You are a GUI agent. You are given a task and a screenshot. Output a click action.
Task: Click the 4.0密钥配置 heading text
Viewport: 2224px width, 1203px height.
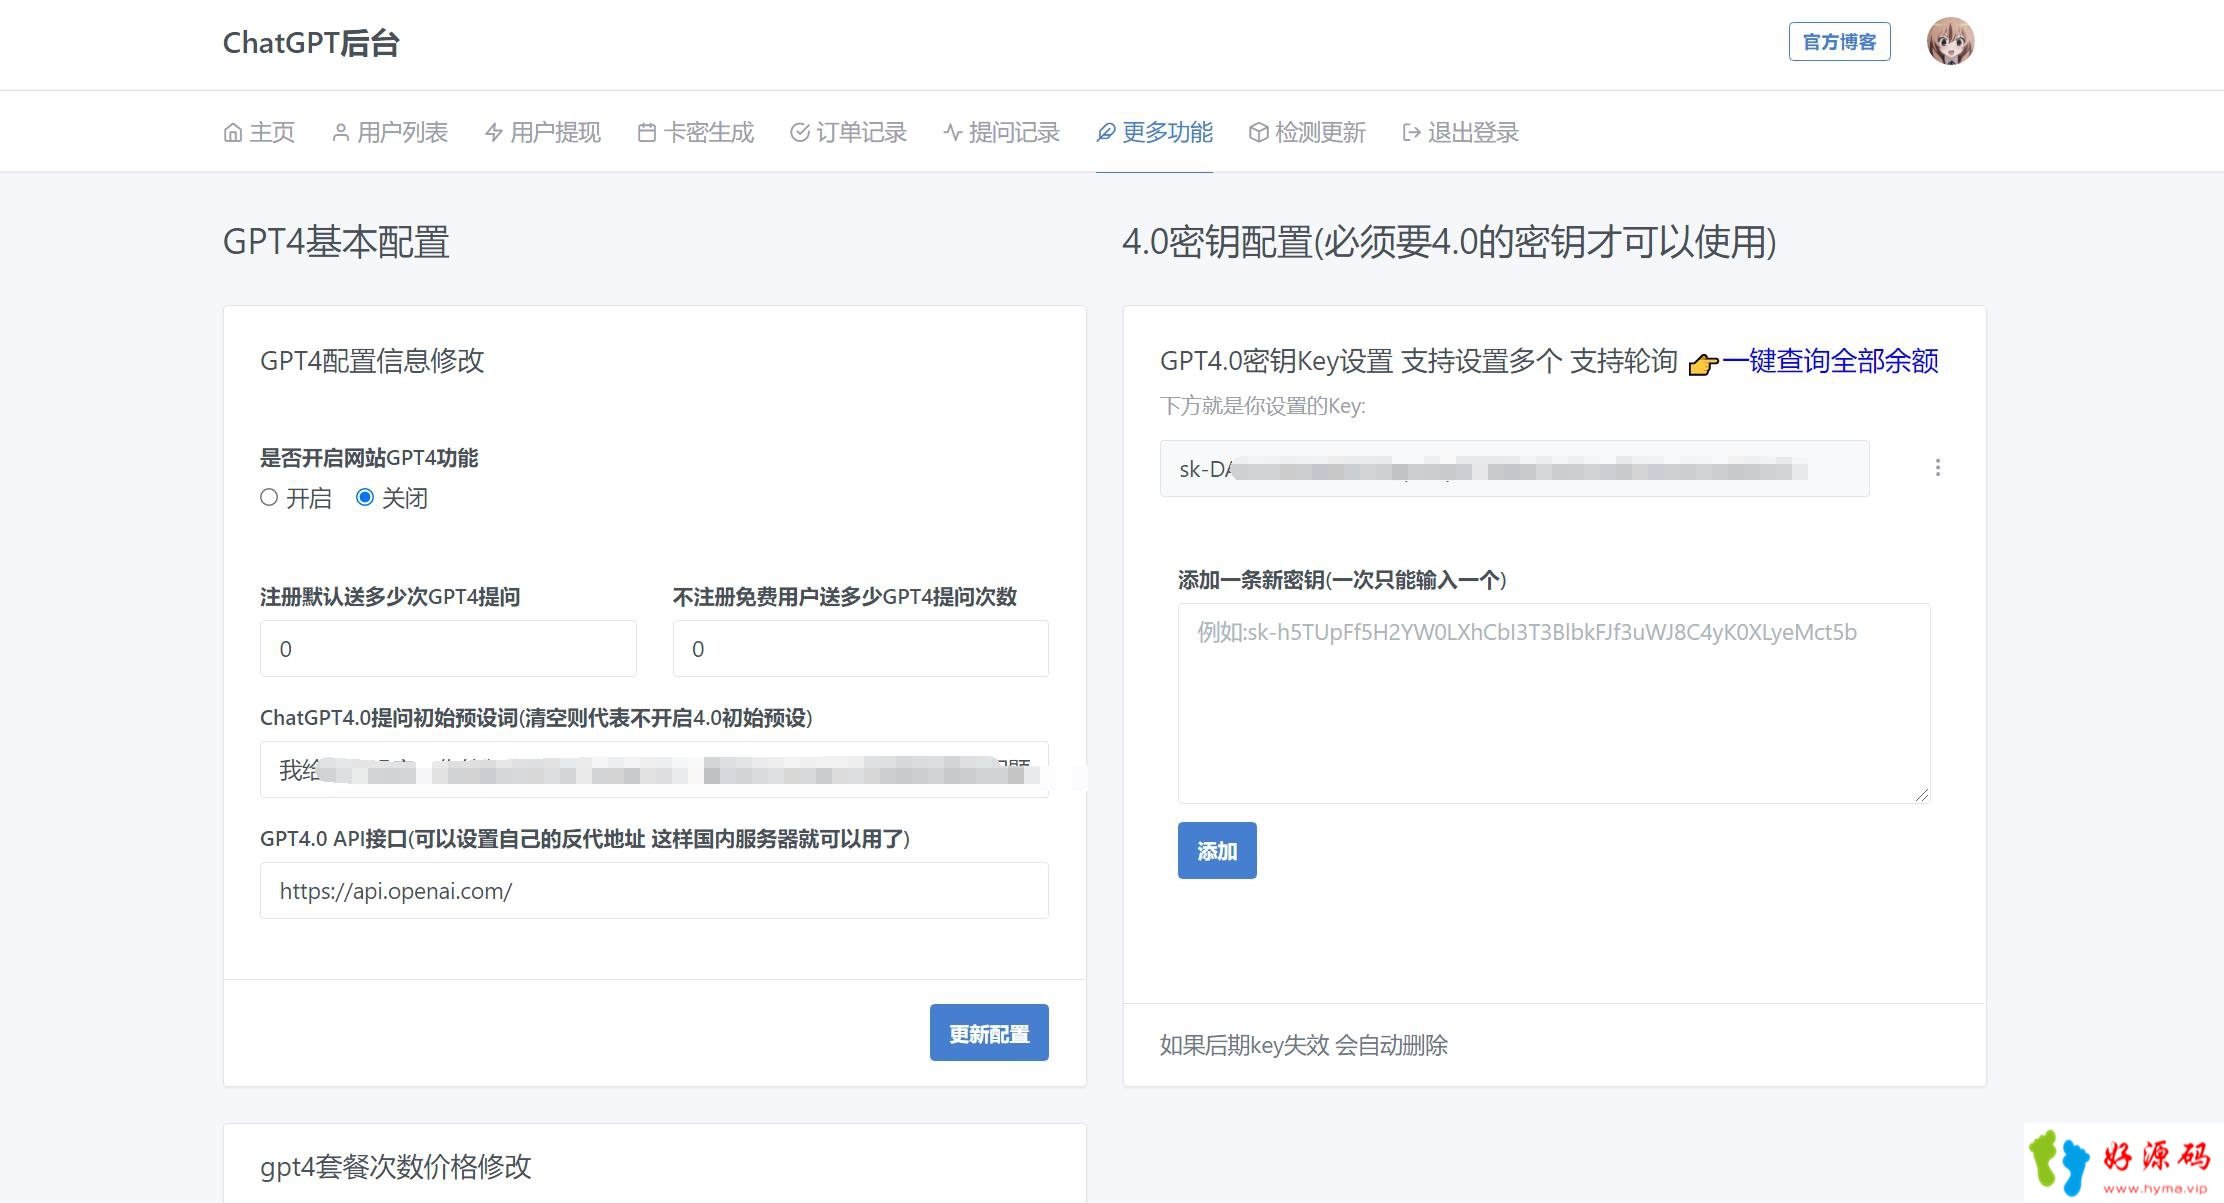click(1449, 242)
